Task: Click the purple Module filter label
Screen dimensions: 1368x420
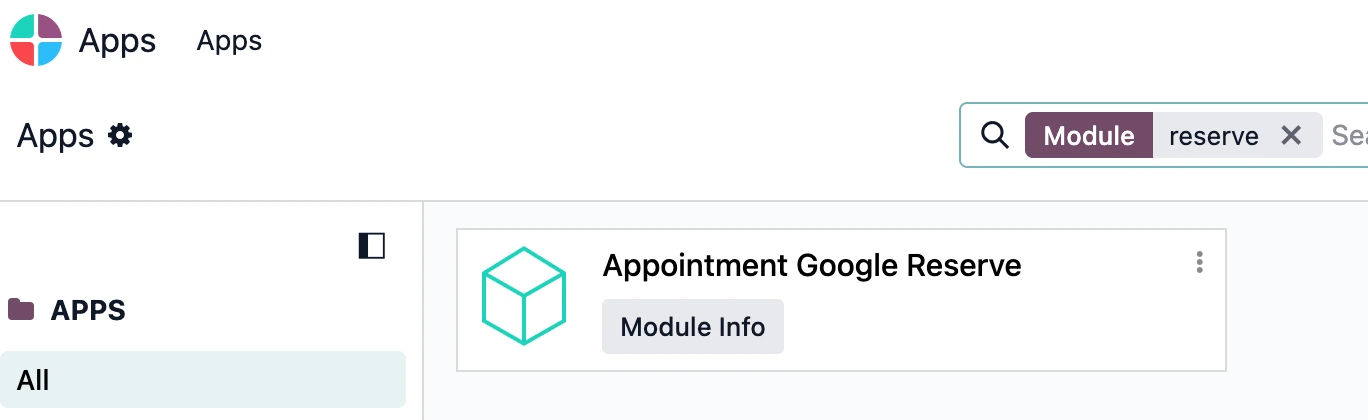Action: tap(1089, 135)
